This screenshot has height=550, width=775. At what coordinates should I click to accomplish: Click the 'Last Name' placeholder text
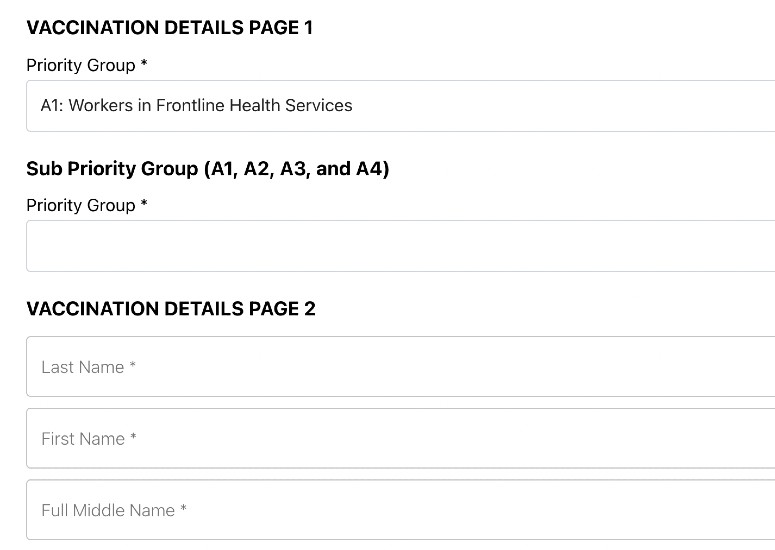point(83,367)
